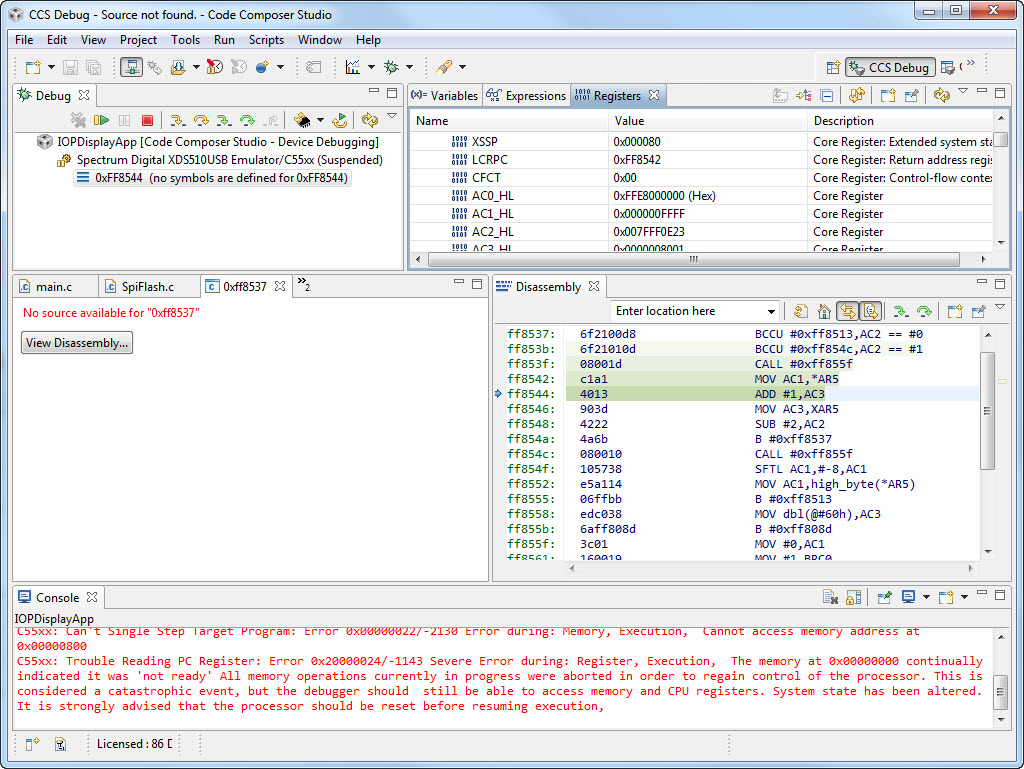Open the Debug view menu triangle

[392, 116]
